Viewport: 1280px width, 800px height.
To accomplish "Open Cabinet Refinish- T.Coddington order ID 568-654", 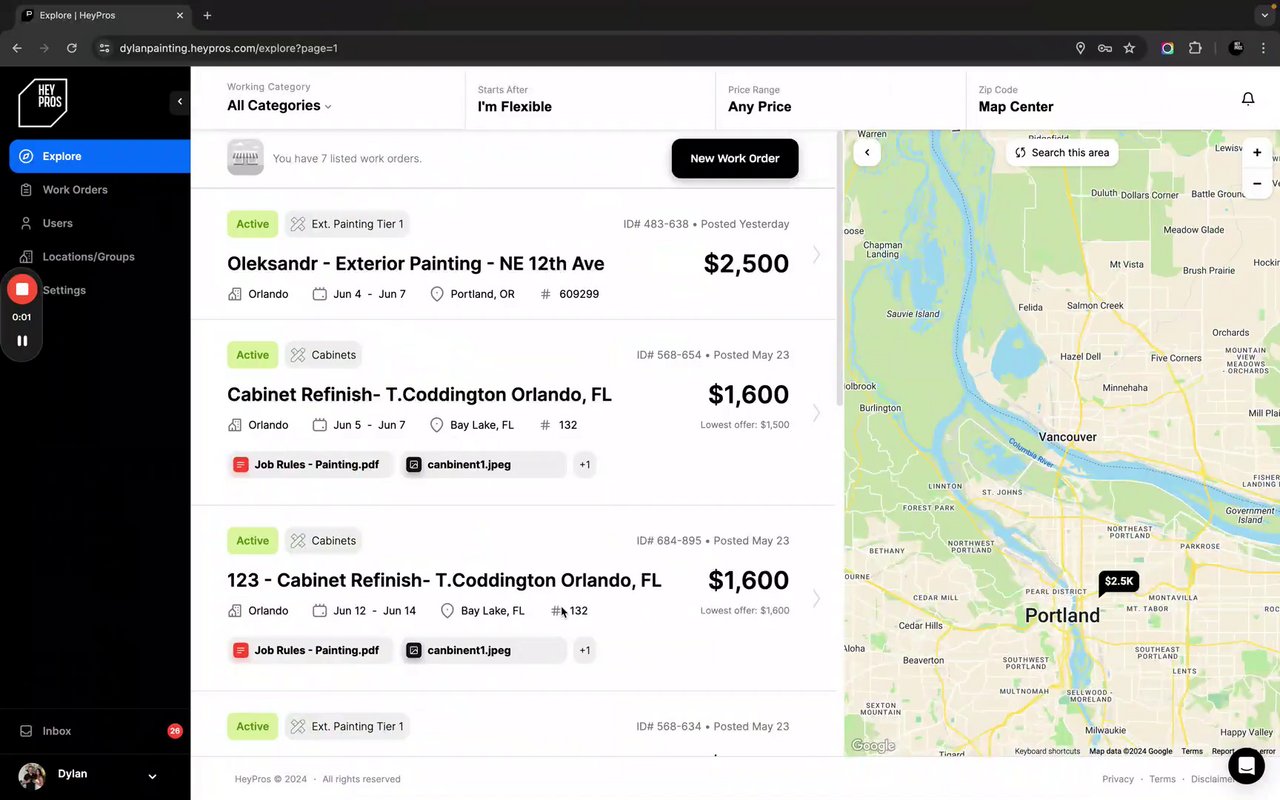I will [419, 395].
